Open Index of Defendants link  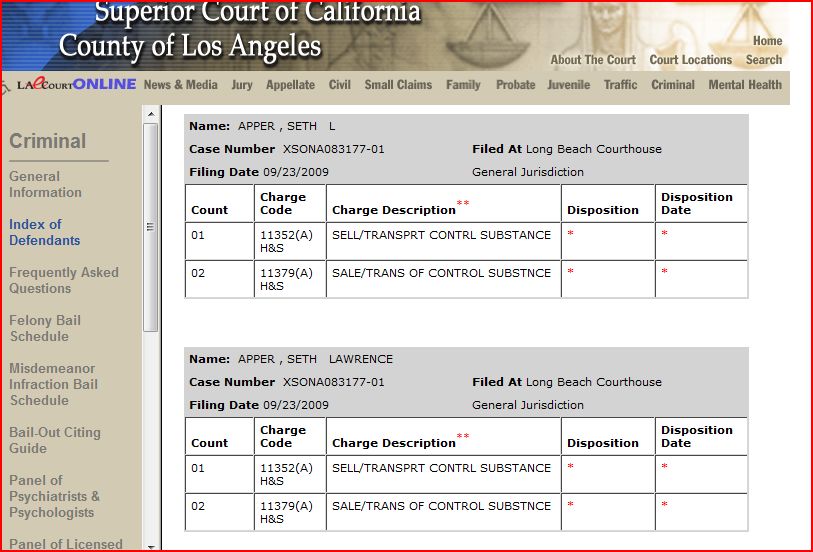point(45,232)
